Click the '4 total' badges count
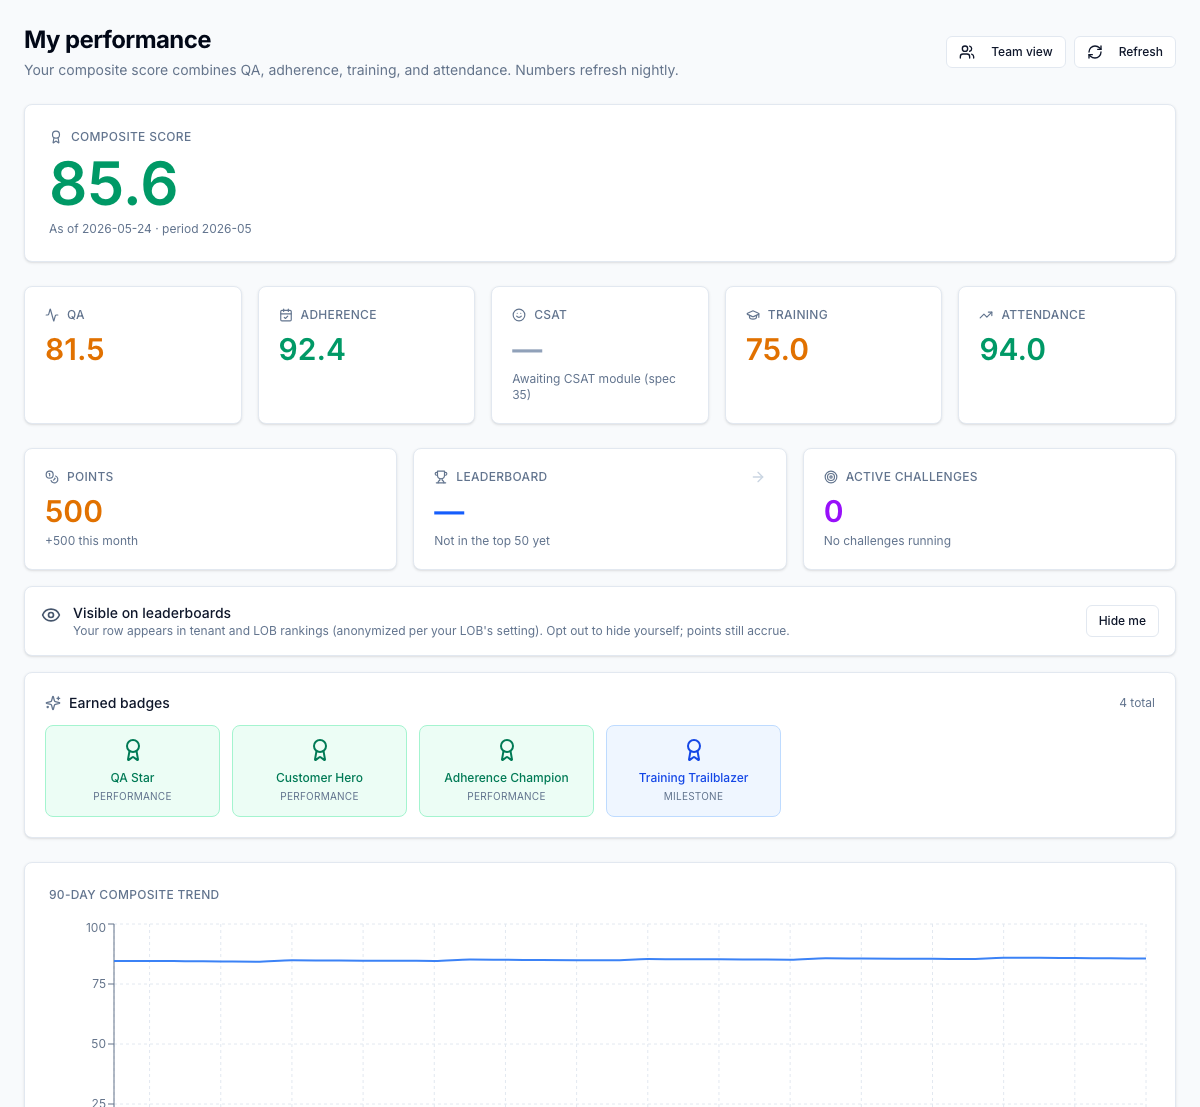This screenshot has height=1107, width=1200. (x=1137, y=703)
